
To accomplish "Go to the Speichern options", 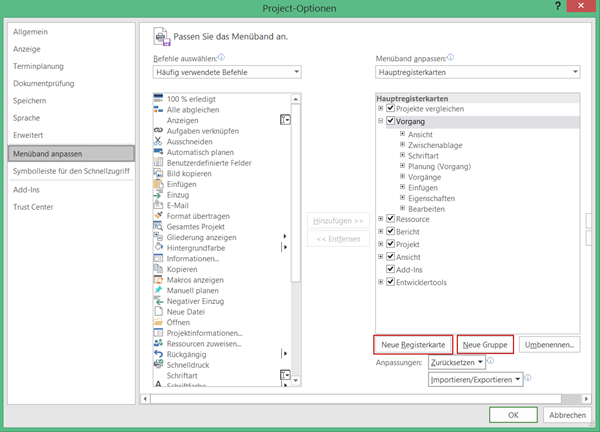I will pyautogui.click(x=29, y=101).
